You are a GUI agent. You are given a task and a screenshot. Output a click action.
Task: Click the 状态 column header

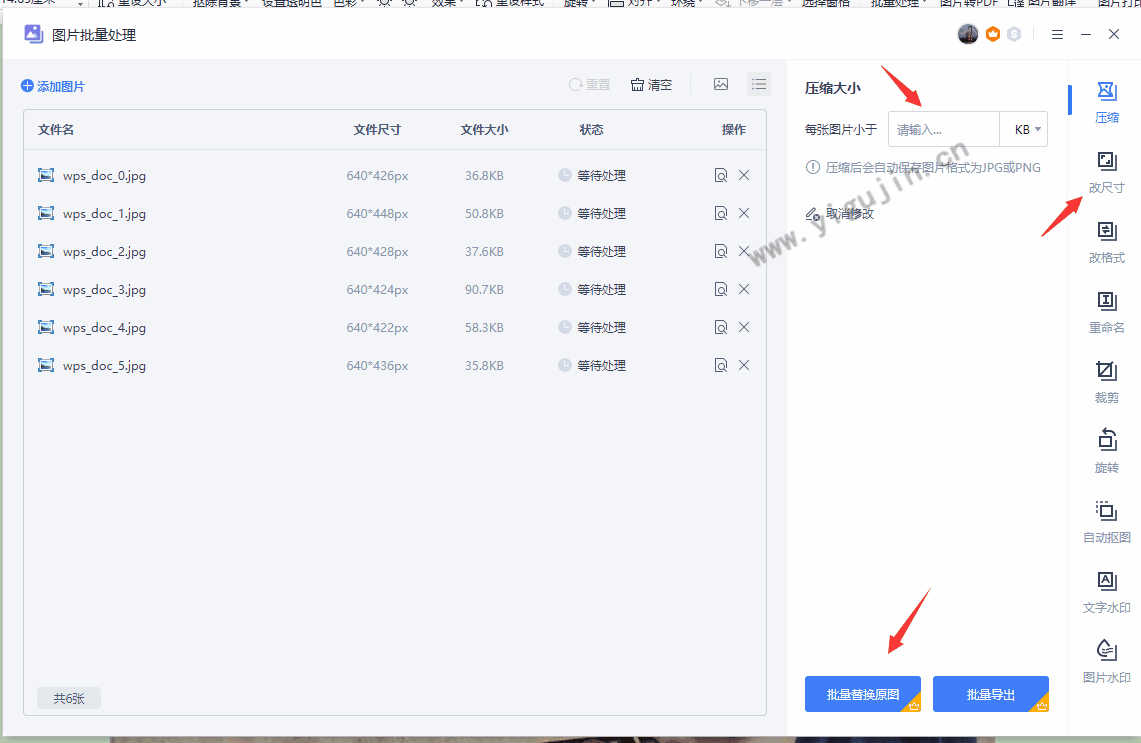tap(591, 130)
